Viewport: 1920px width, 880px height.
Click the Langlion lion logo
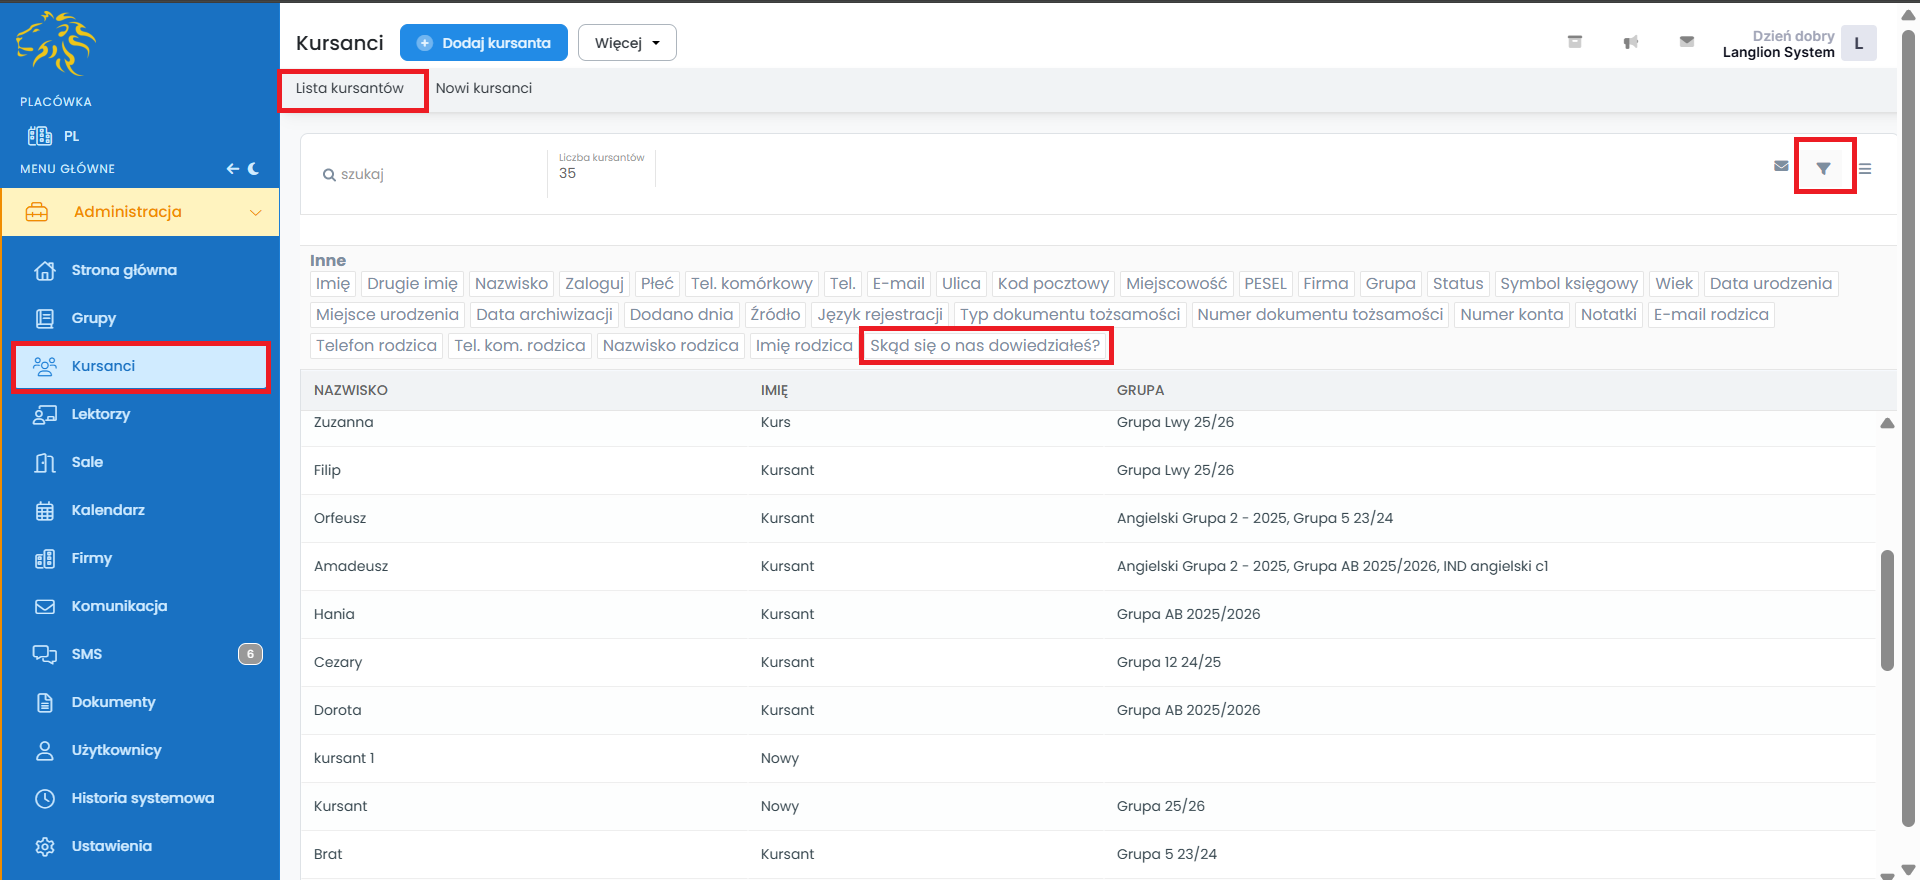coord(56,44)
